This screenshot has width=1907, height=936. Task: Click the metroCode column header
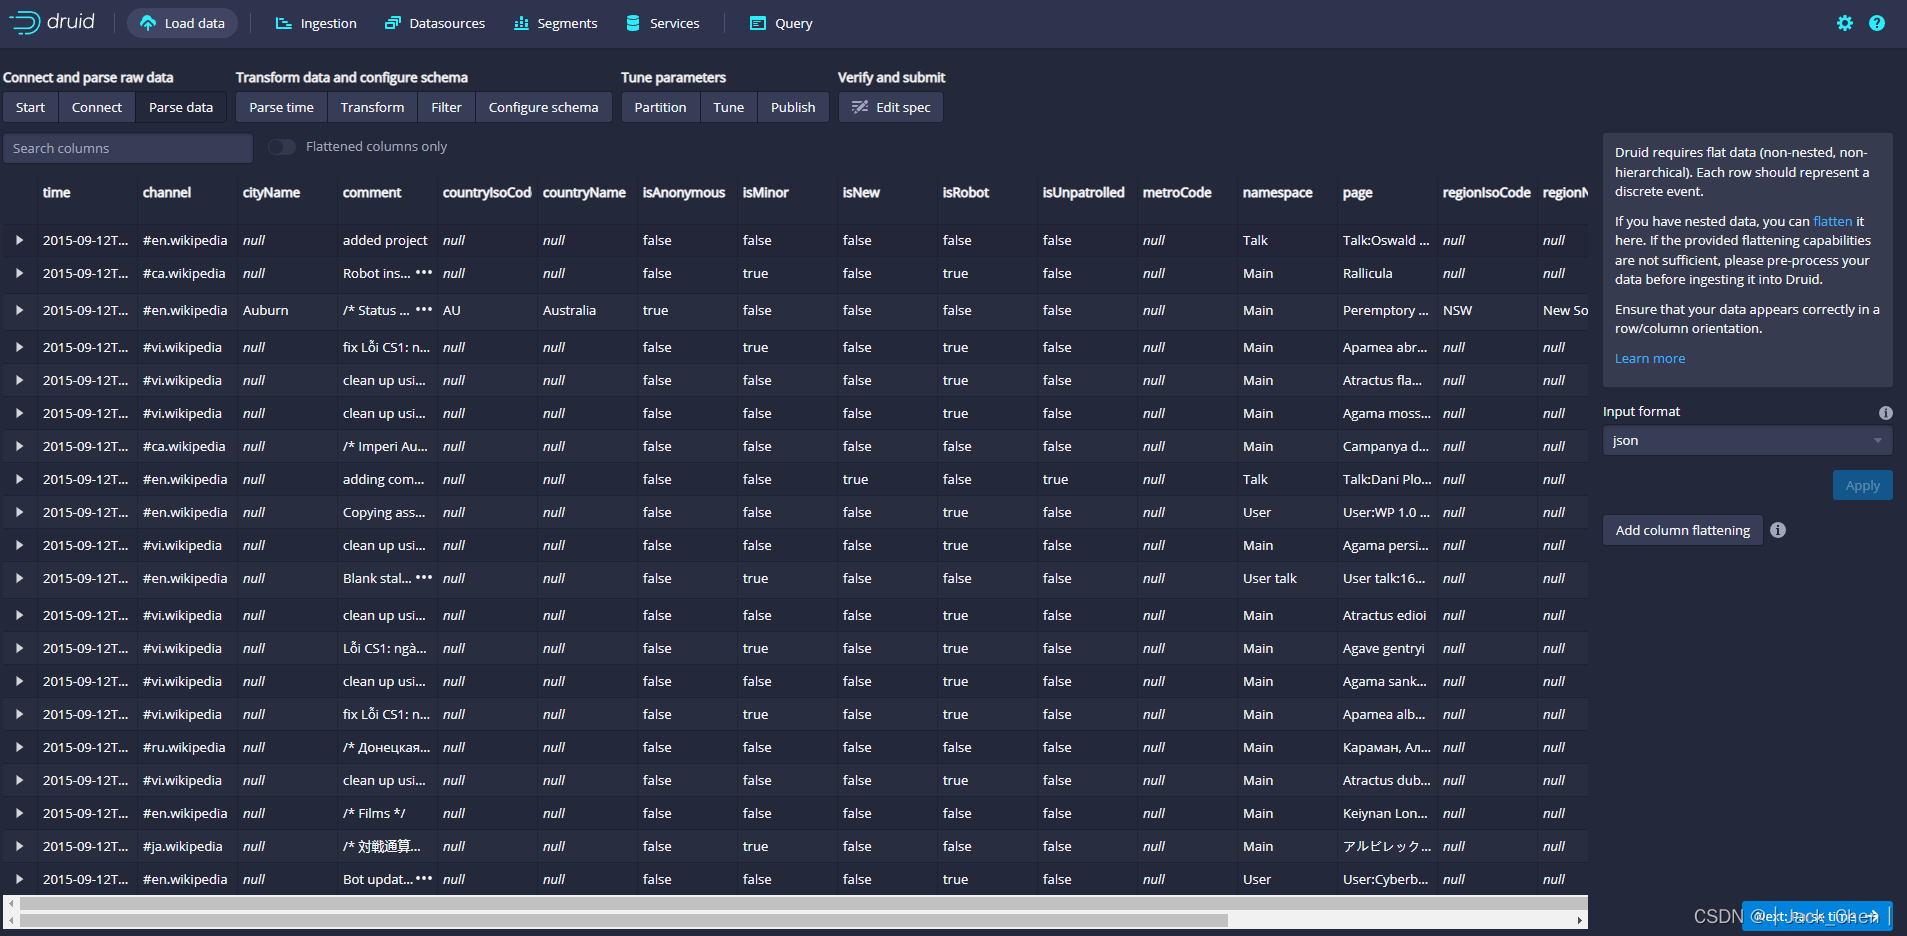coord(1177,192)
